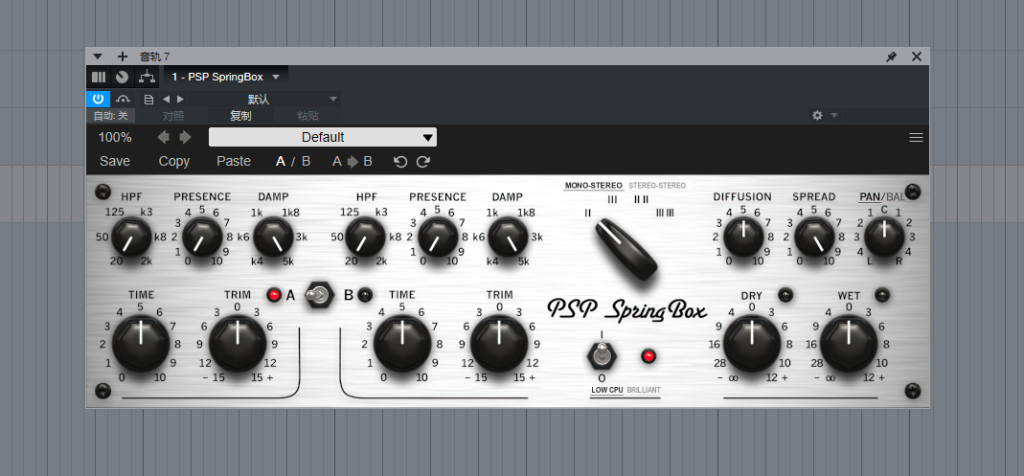Image resolution: width=1024 pixels, height=476 pixels.
Task: Select BRILLIANT mode
Action: click(643, 390)
